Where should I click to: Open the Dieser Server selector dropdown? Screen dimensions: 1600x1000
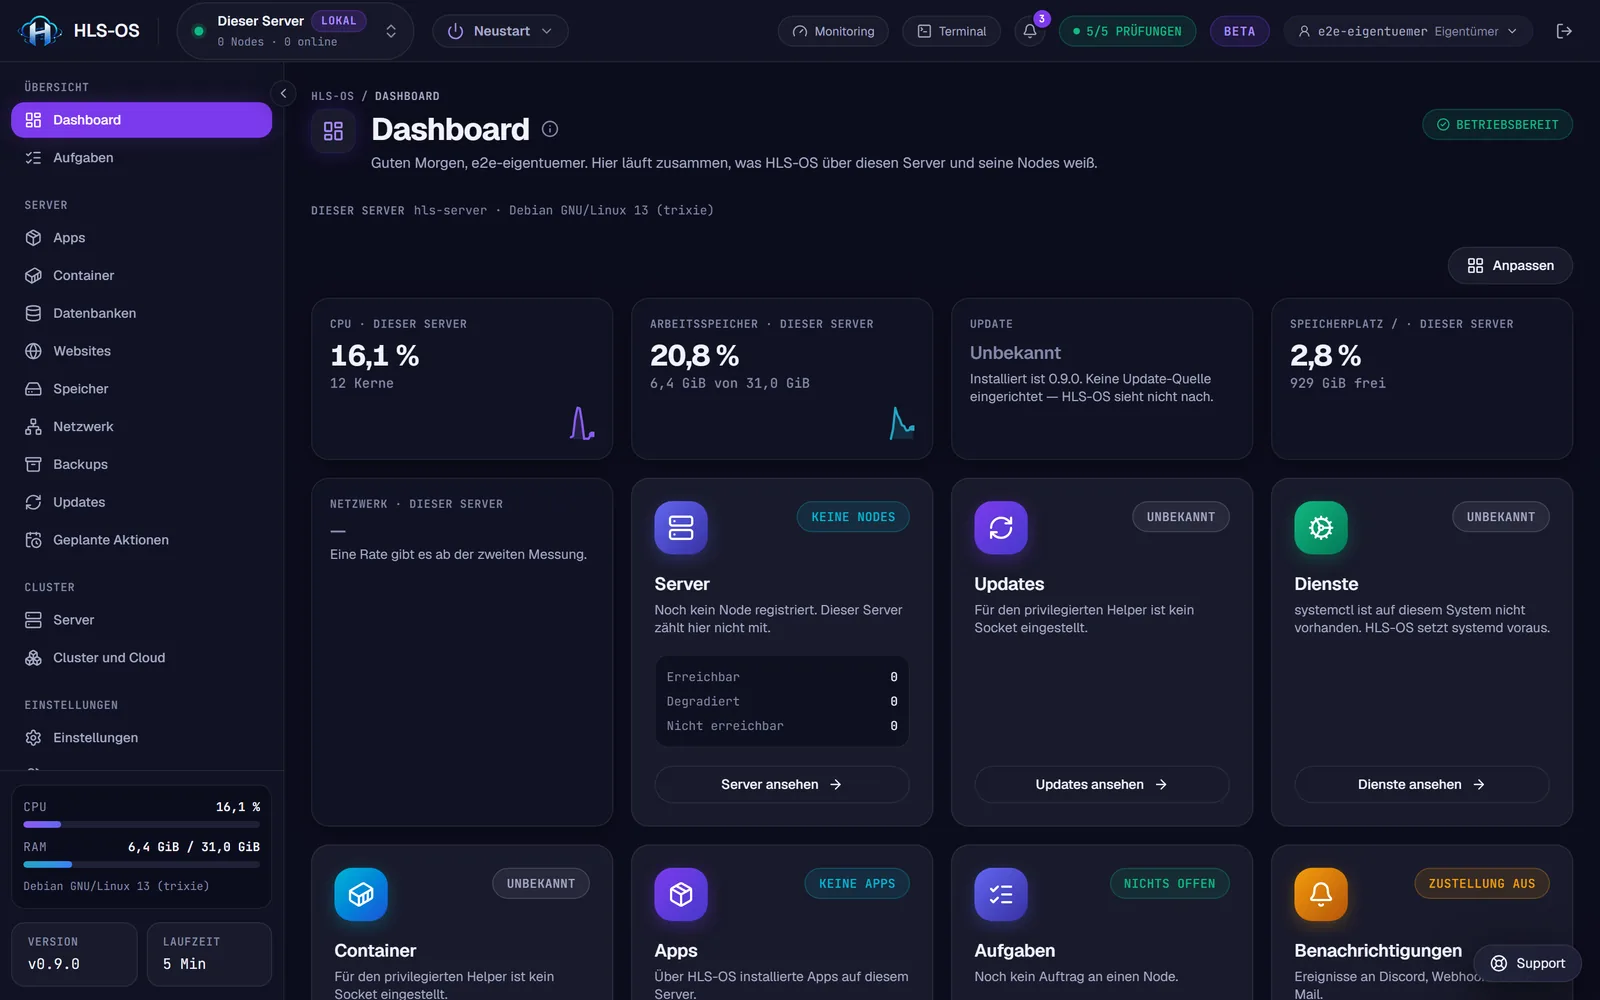tap(295, 31)
